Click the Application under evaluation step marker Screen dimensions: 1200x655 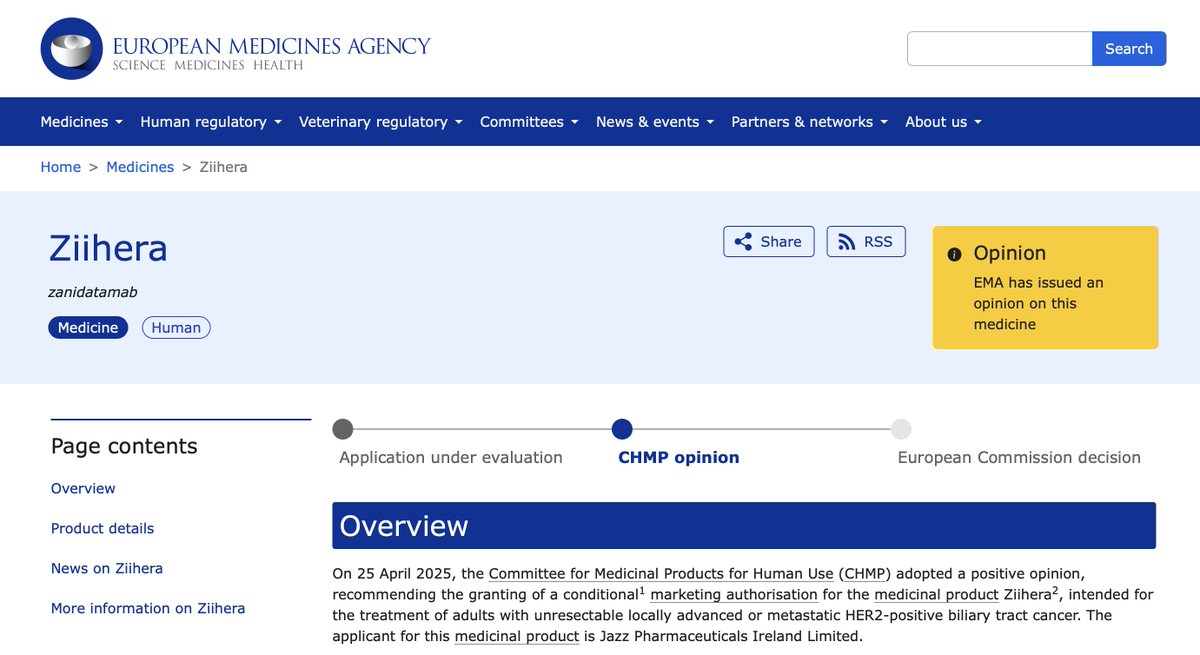pyautogui.click(x=342, y=429)
